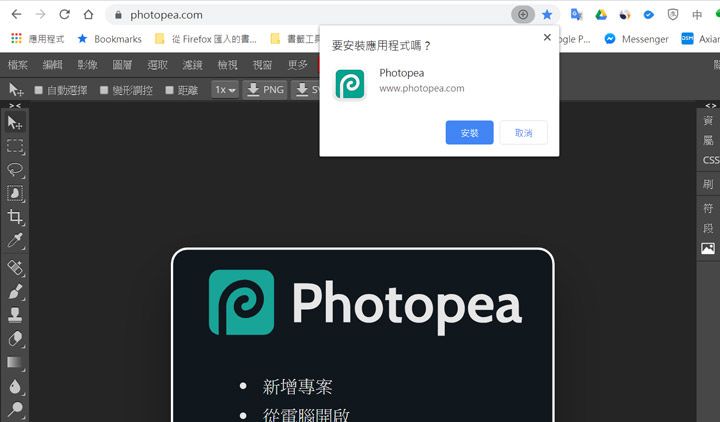Screen dimensions: 720x422
Task: Select the Brush tool
Action: click(15, 291)
